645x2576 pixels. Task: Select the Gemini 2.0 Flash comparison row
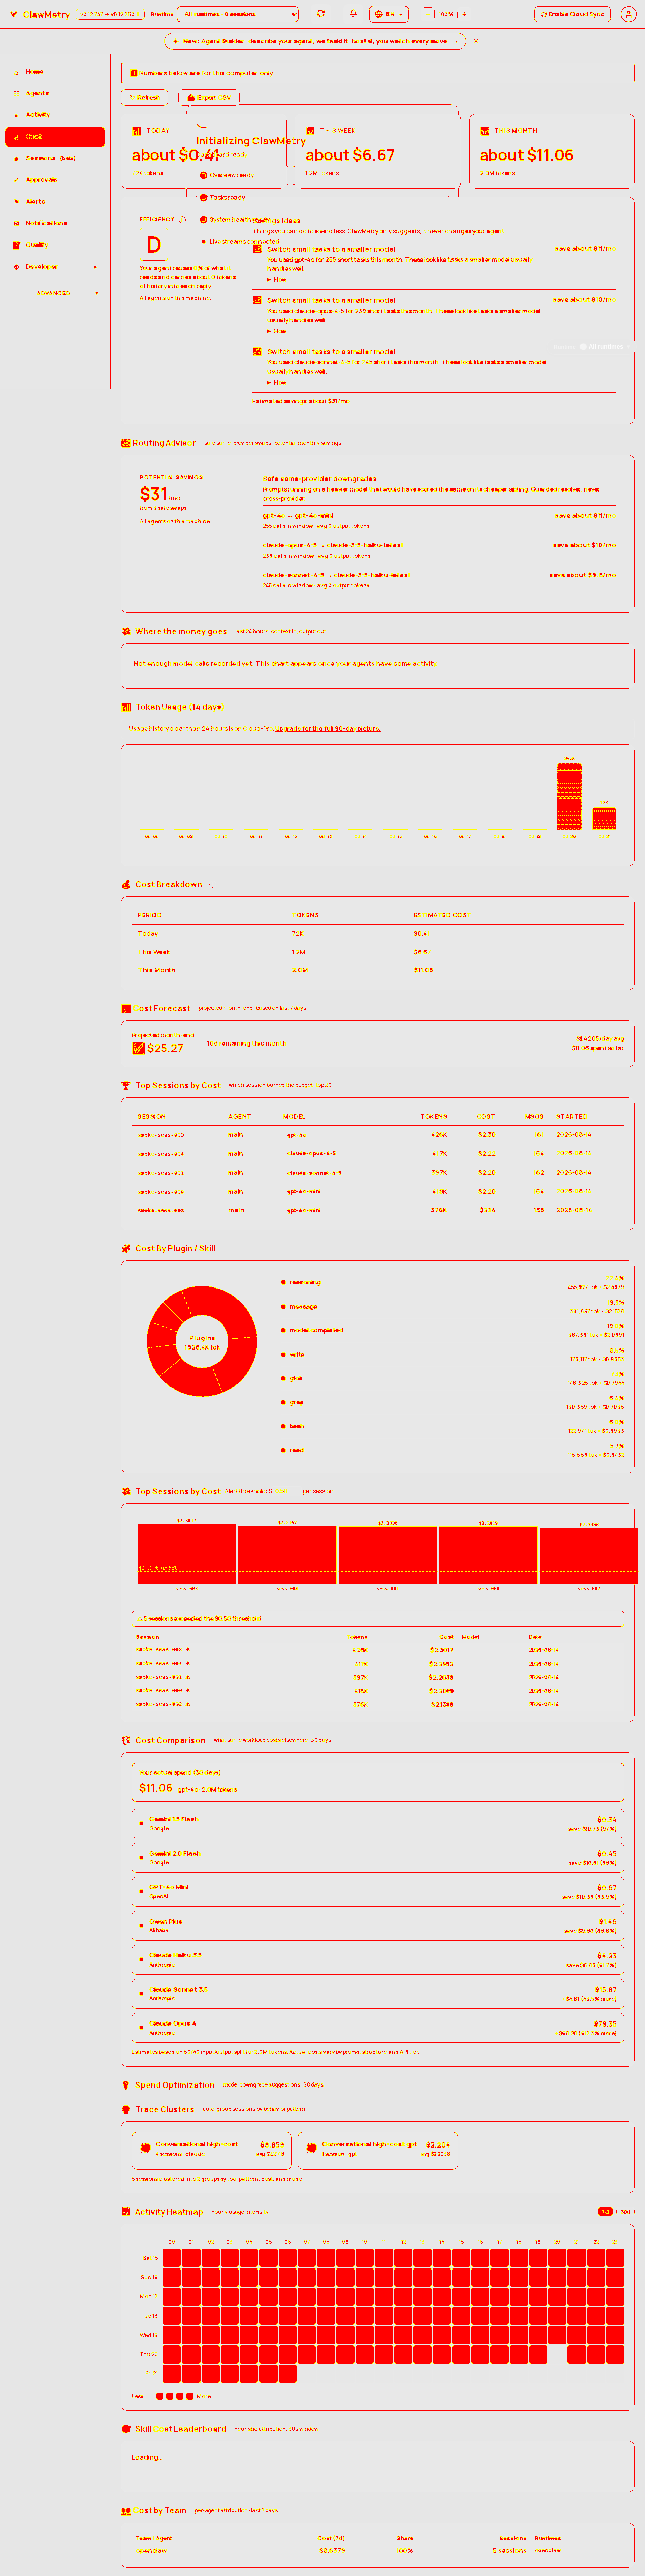coord(378,1857)
